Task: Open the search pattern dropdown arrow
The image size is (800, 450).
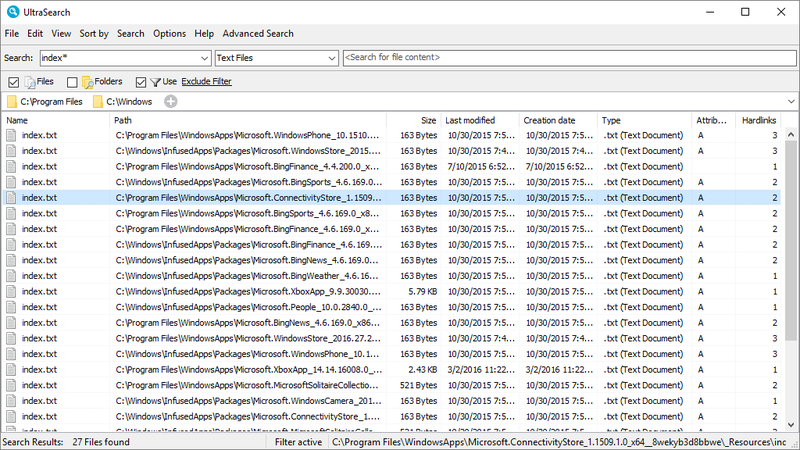Action: 205,58
